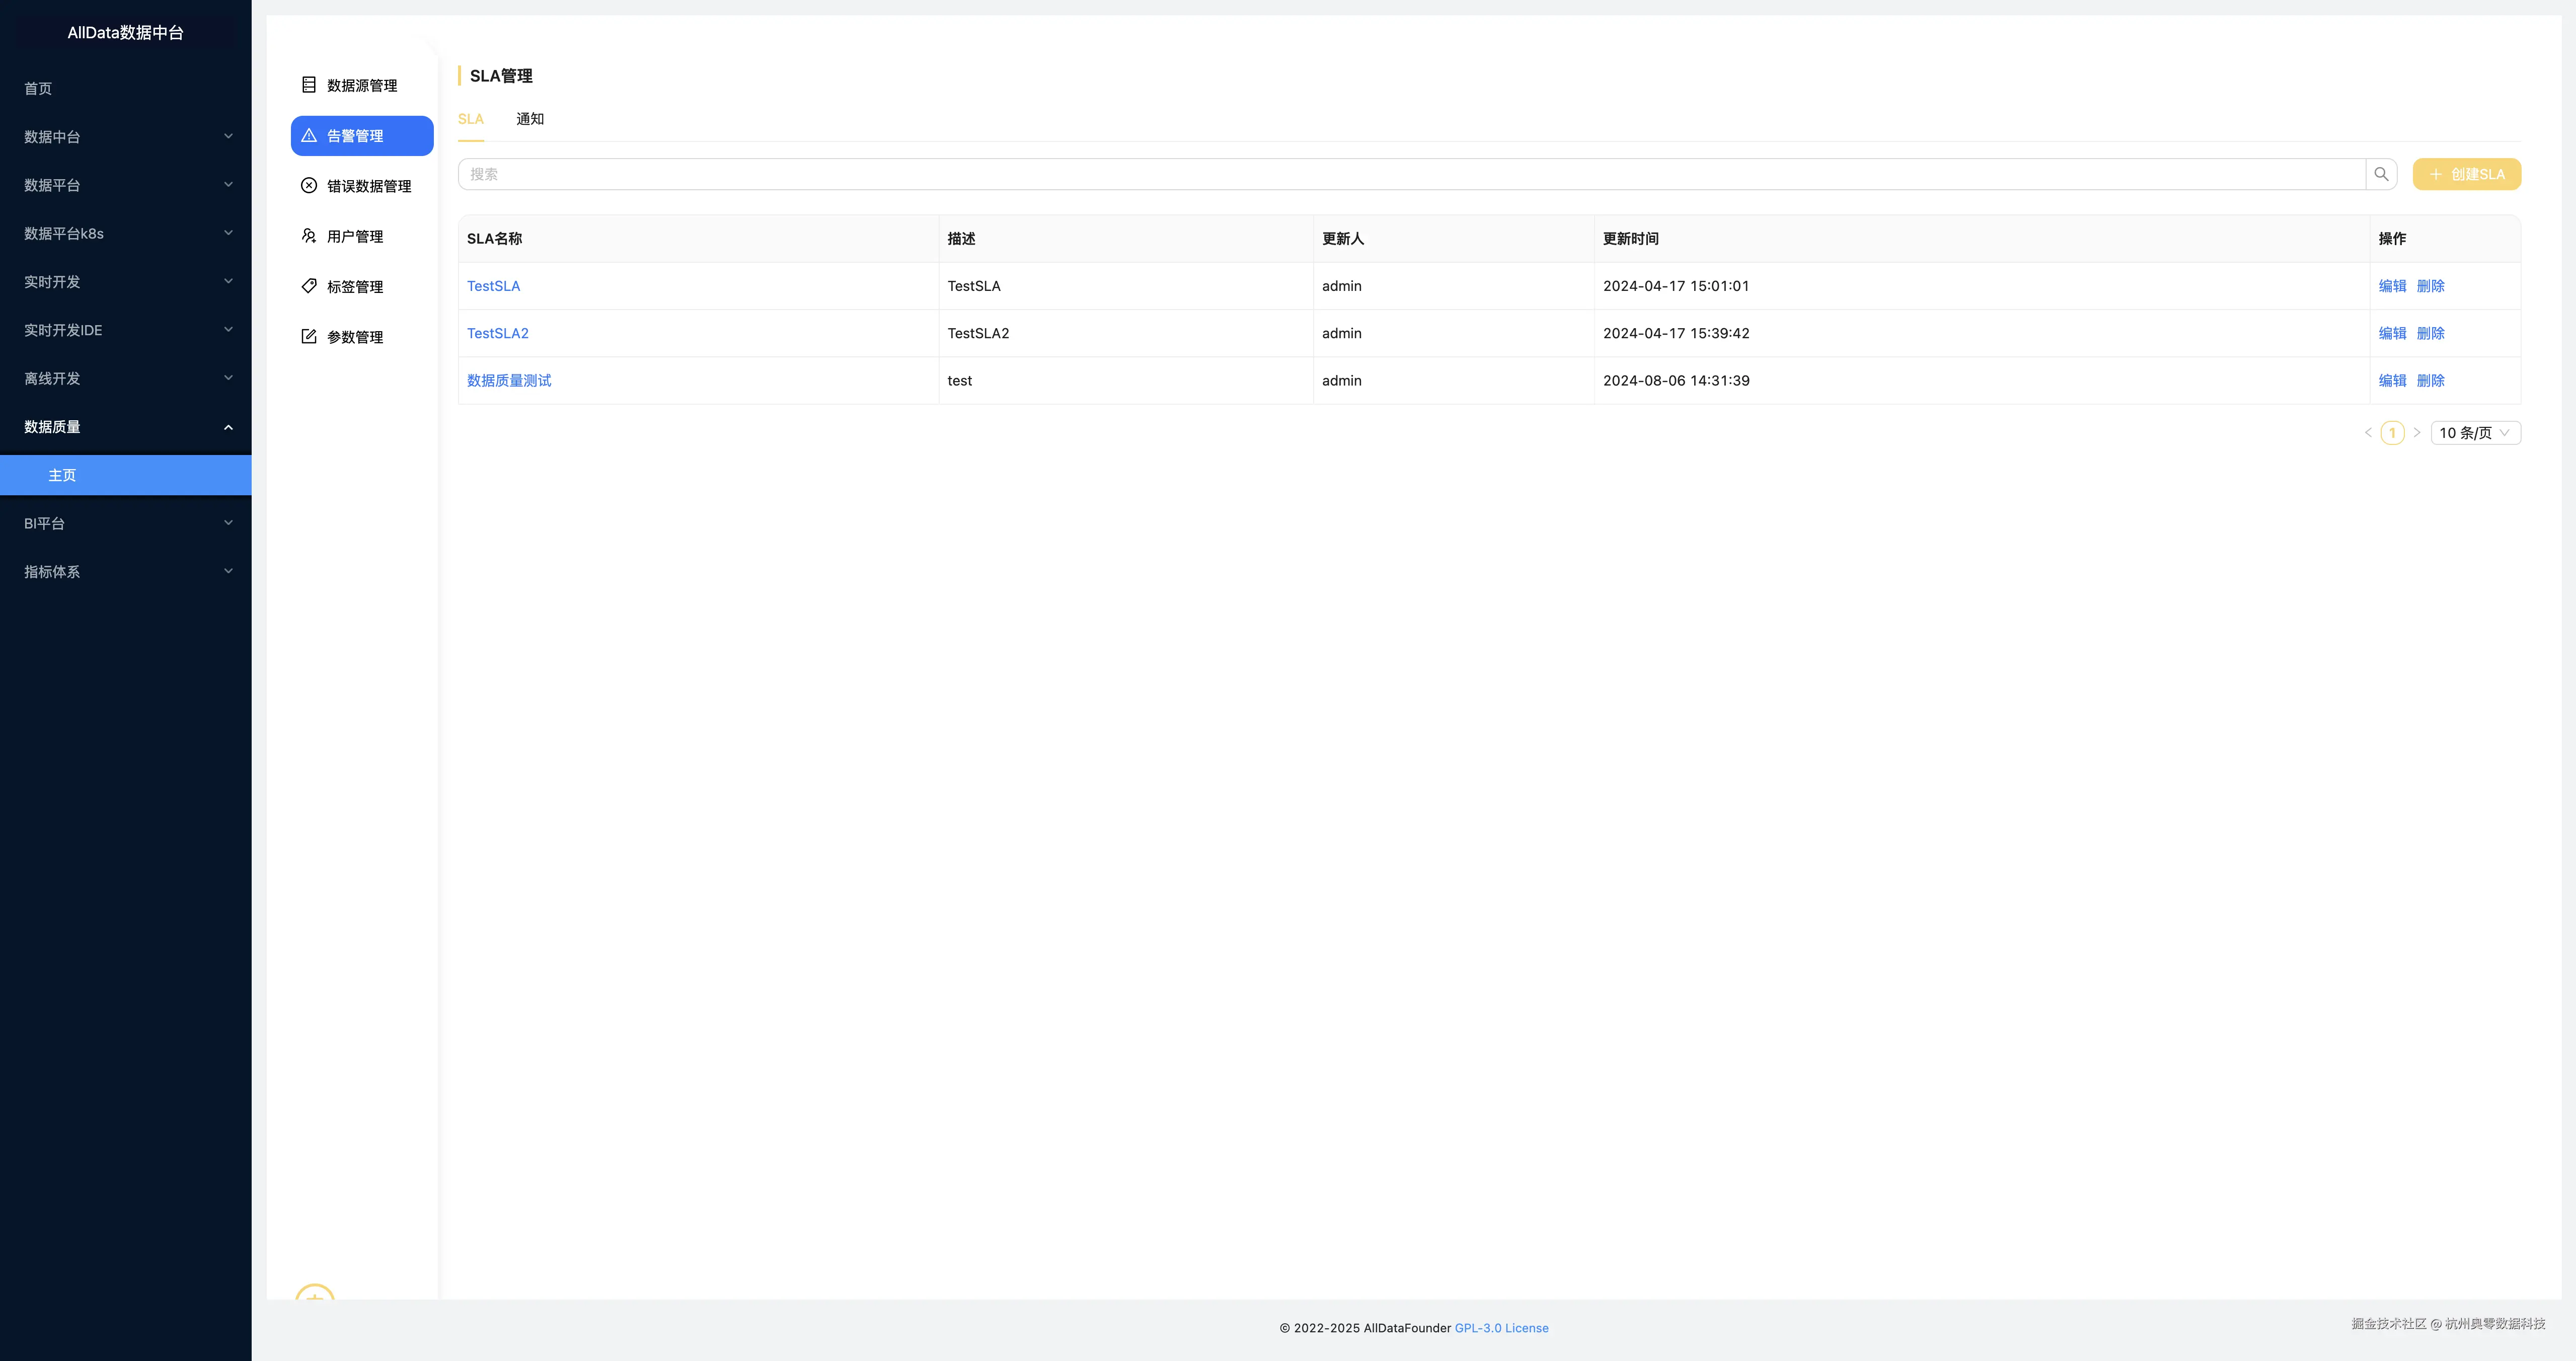The width and height of the screenshot is (2576, 1361).
Task: Click the database icon beside 数据源管理
Action: (309, 85)
